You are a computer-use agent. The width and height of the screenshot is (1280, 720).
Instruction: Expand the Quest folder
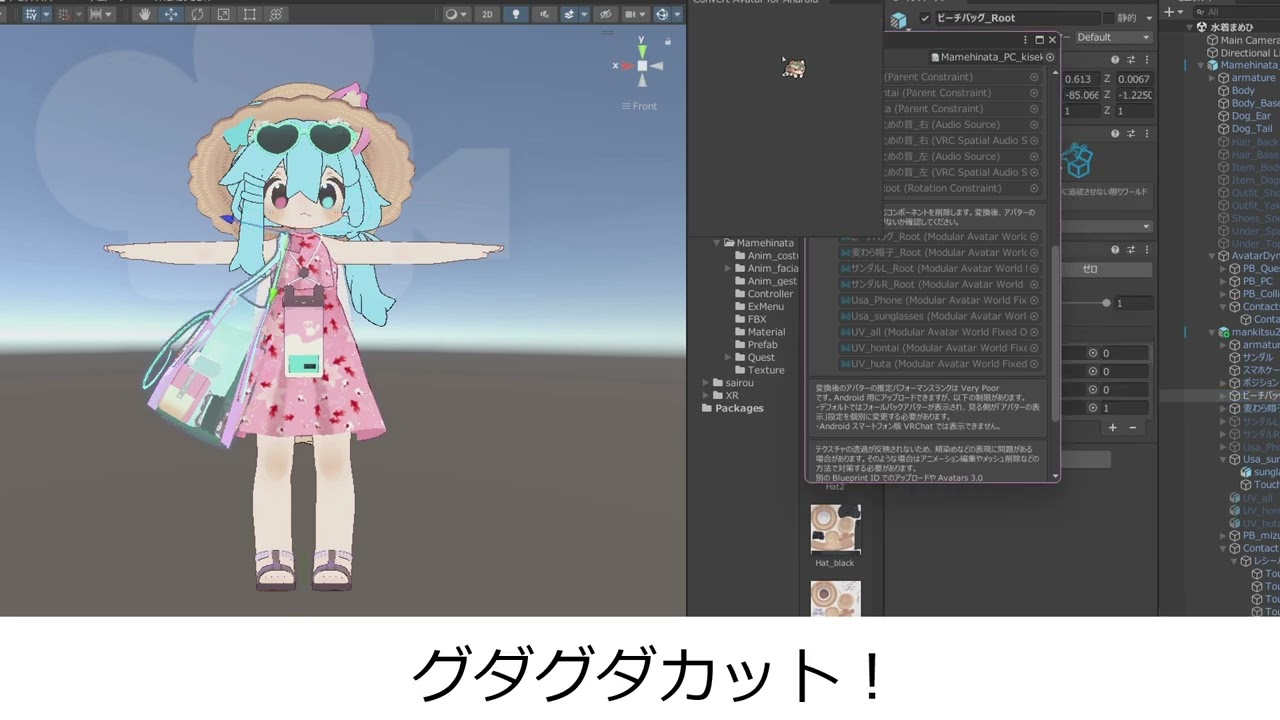[x=728, y=357]
